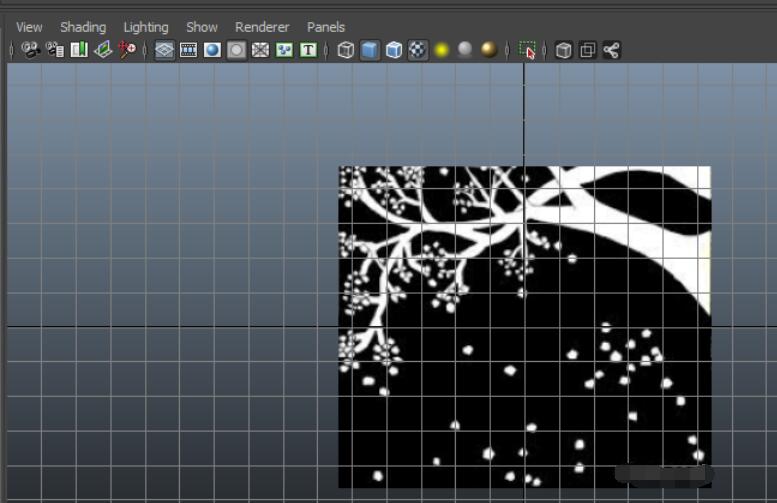Open the View menu
777x503 pixels.
tap(29, 27)
